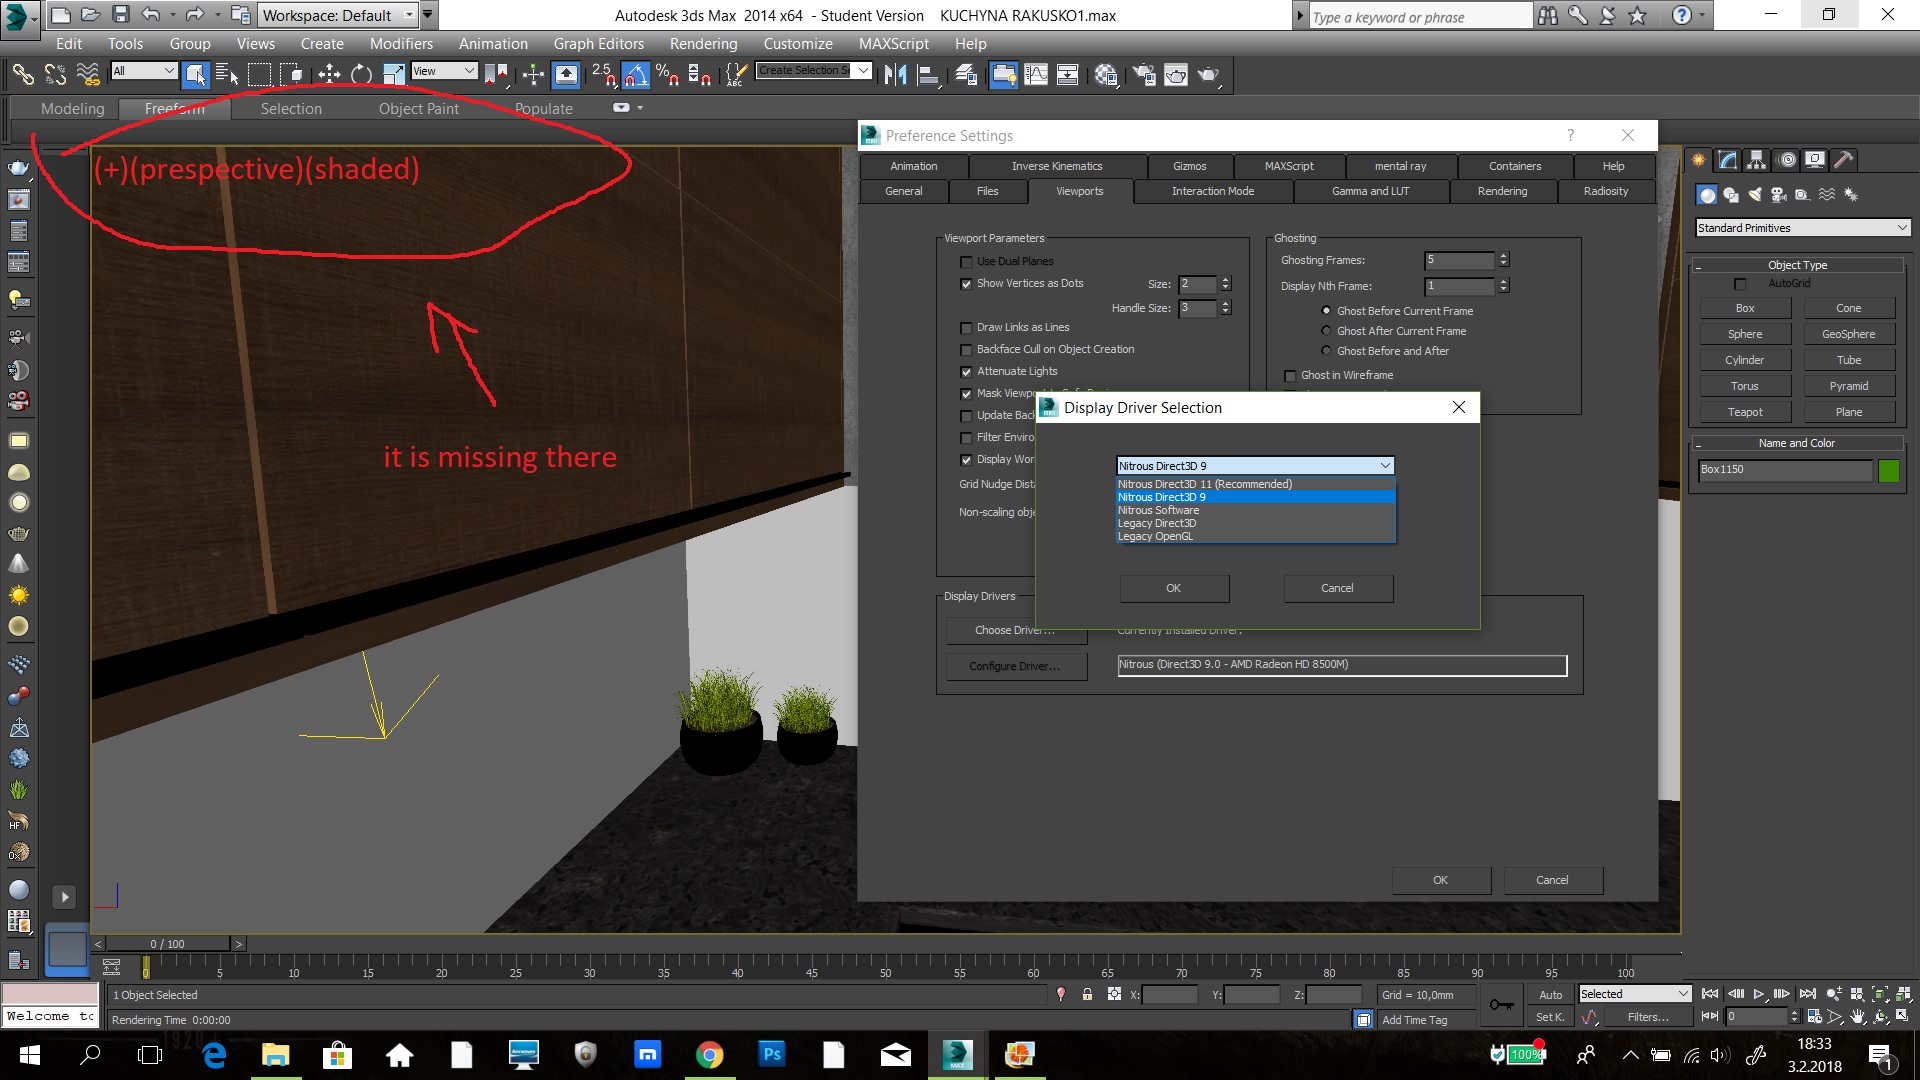Choose Nitrous Direct3D 11 (Recommended) option
The height and width of the screenshot is (1080, 1920).
click(x=1255, y=484)
